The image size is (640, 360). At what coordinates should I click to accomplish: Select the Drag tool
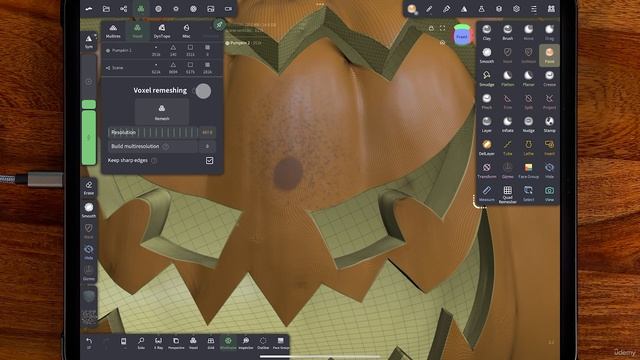pos(549,32)
